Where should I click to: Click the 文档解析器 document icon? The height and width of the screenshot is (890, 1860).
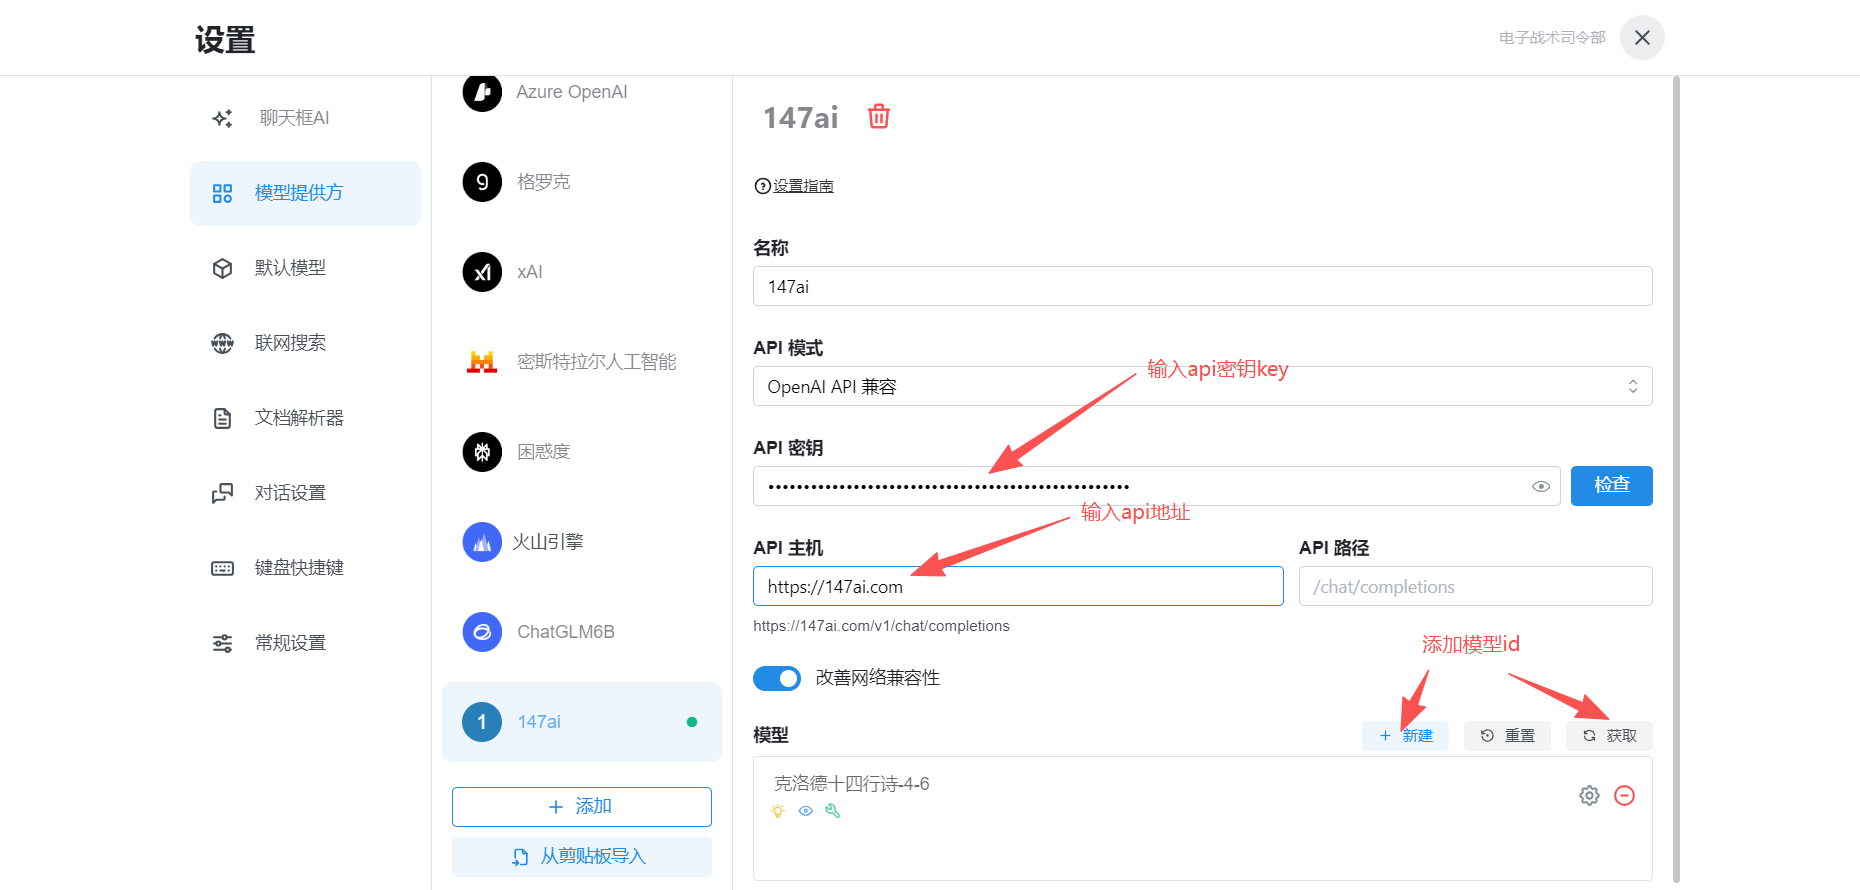pyautogui.click(x=222, y=418)
